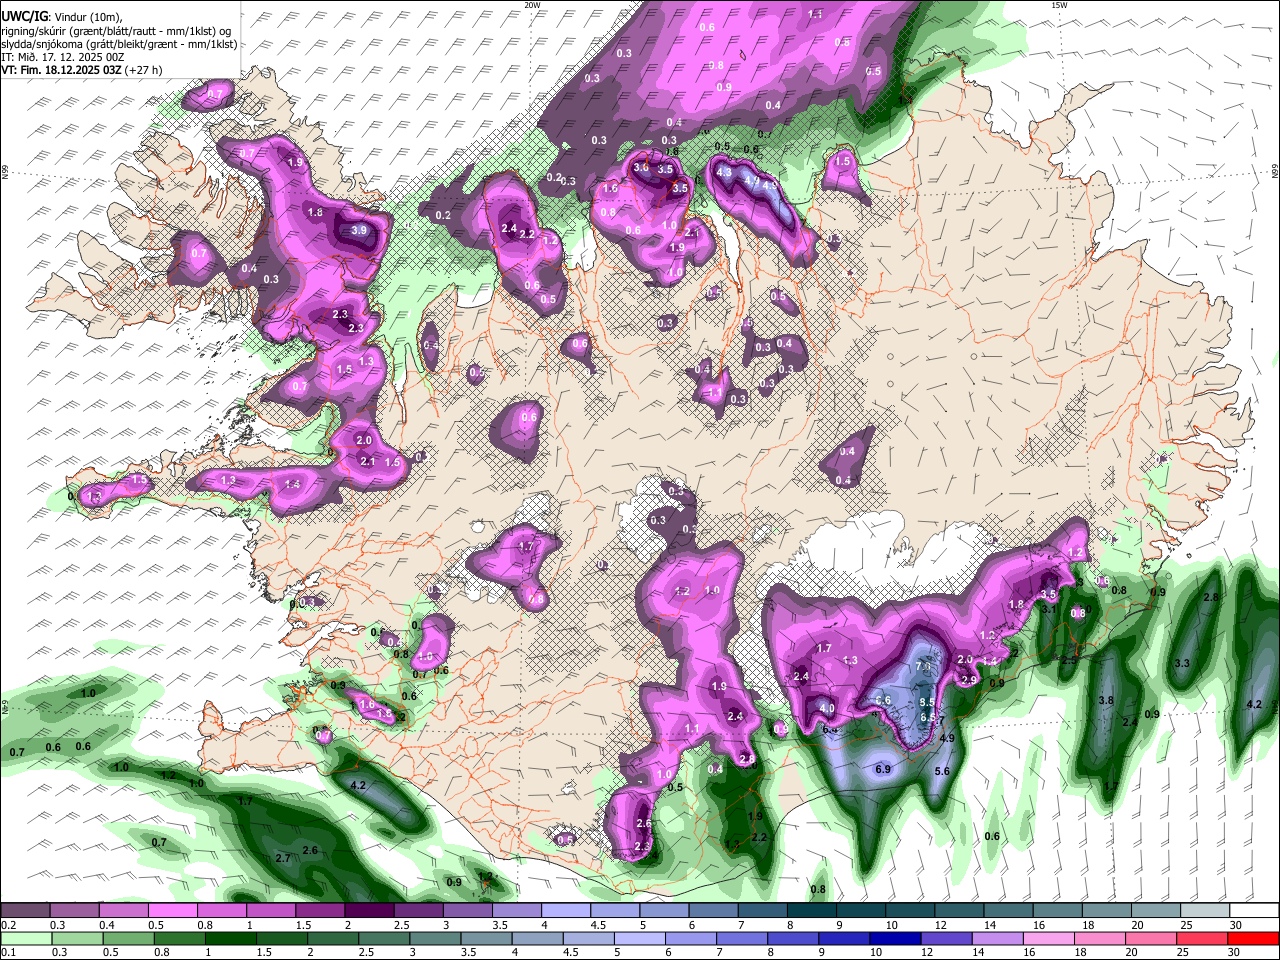
Task: Select the darkest purple snow legend swatch at 2
Action: 369,911
